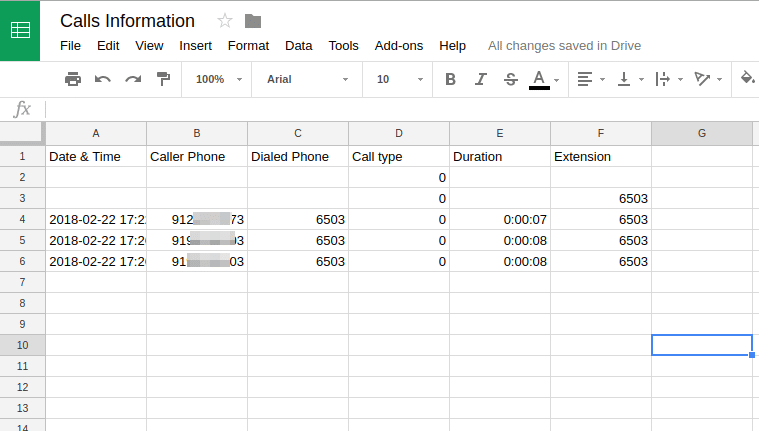Viewport: 759px width, 431px height.
Task: Select row 4 Dialed Phone 6503
Action: click(x=298, y=219)
